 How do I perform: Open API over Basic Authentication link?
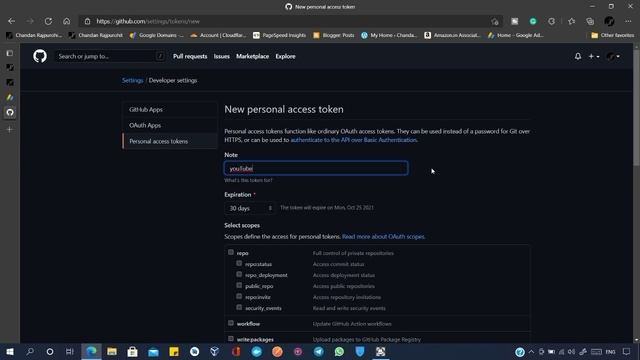pyautogui.click(x=354, y=140)
